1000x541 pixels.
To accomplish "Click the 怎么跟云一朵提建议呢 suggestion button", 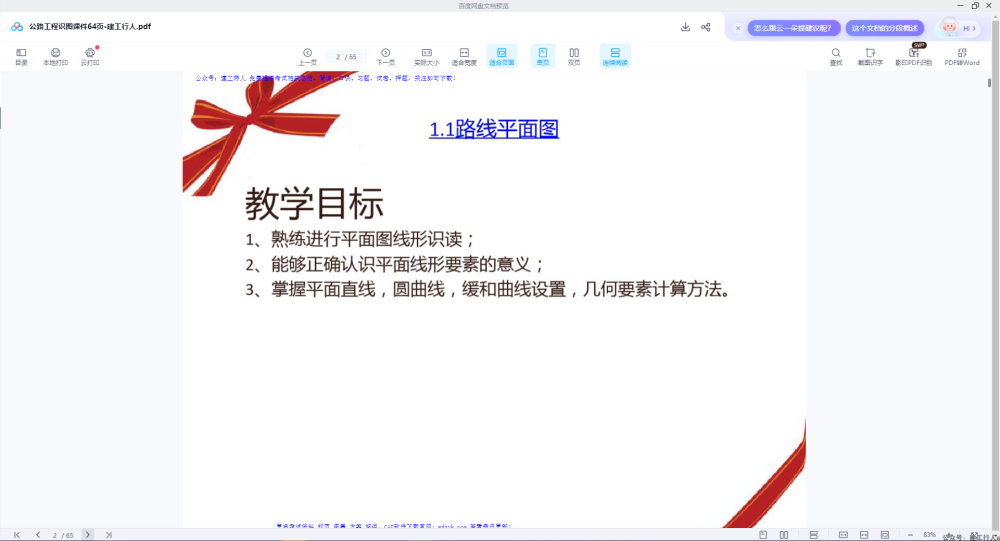I will pos(793,28).
